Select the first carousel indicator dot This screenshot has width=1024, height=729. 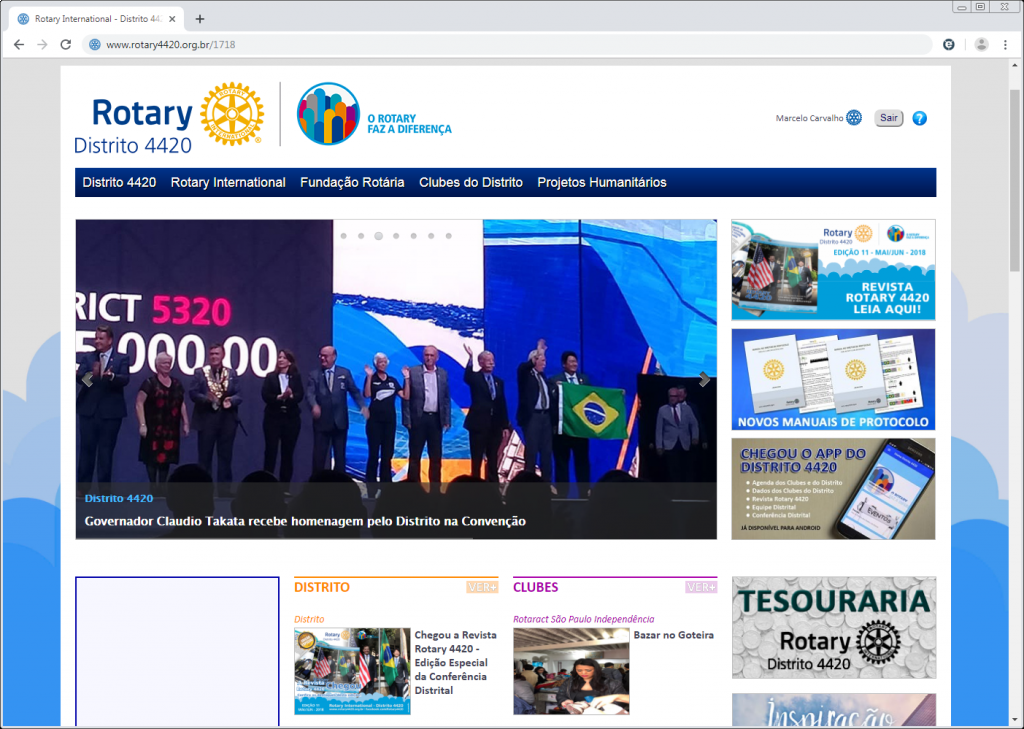coord(343,237)
